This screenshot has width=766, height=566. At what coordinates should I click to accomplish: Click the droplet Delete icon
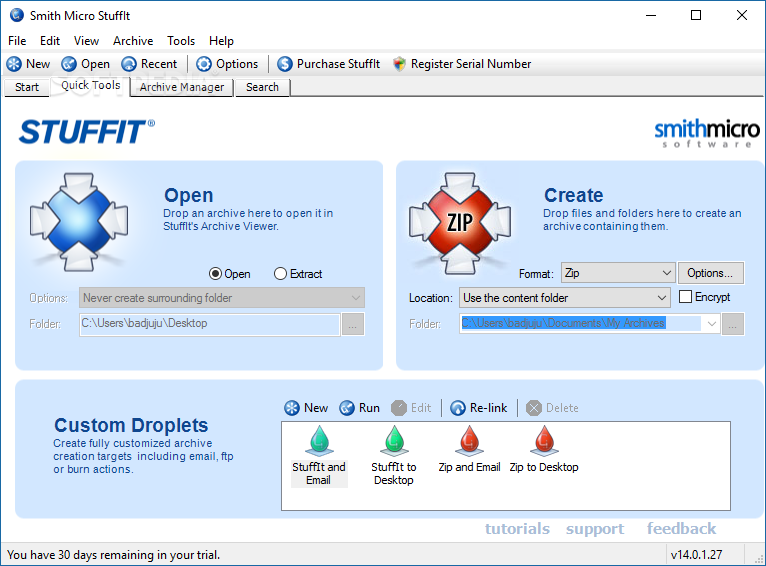point(534,408)
